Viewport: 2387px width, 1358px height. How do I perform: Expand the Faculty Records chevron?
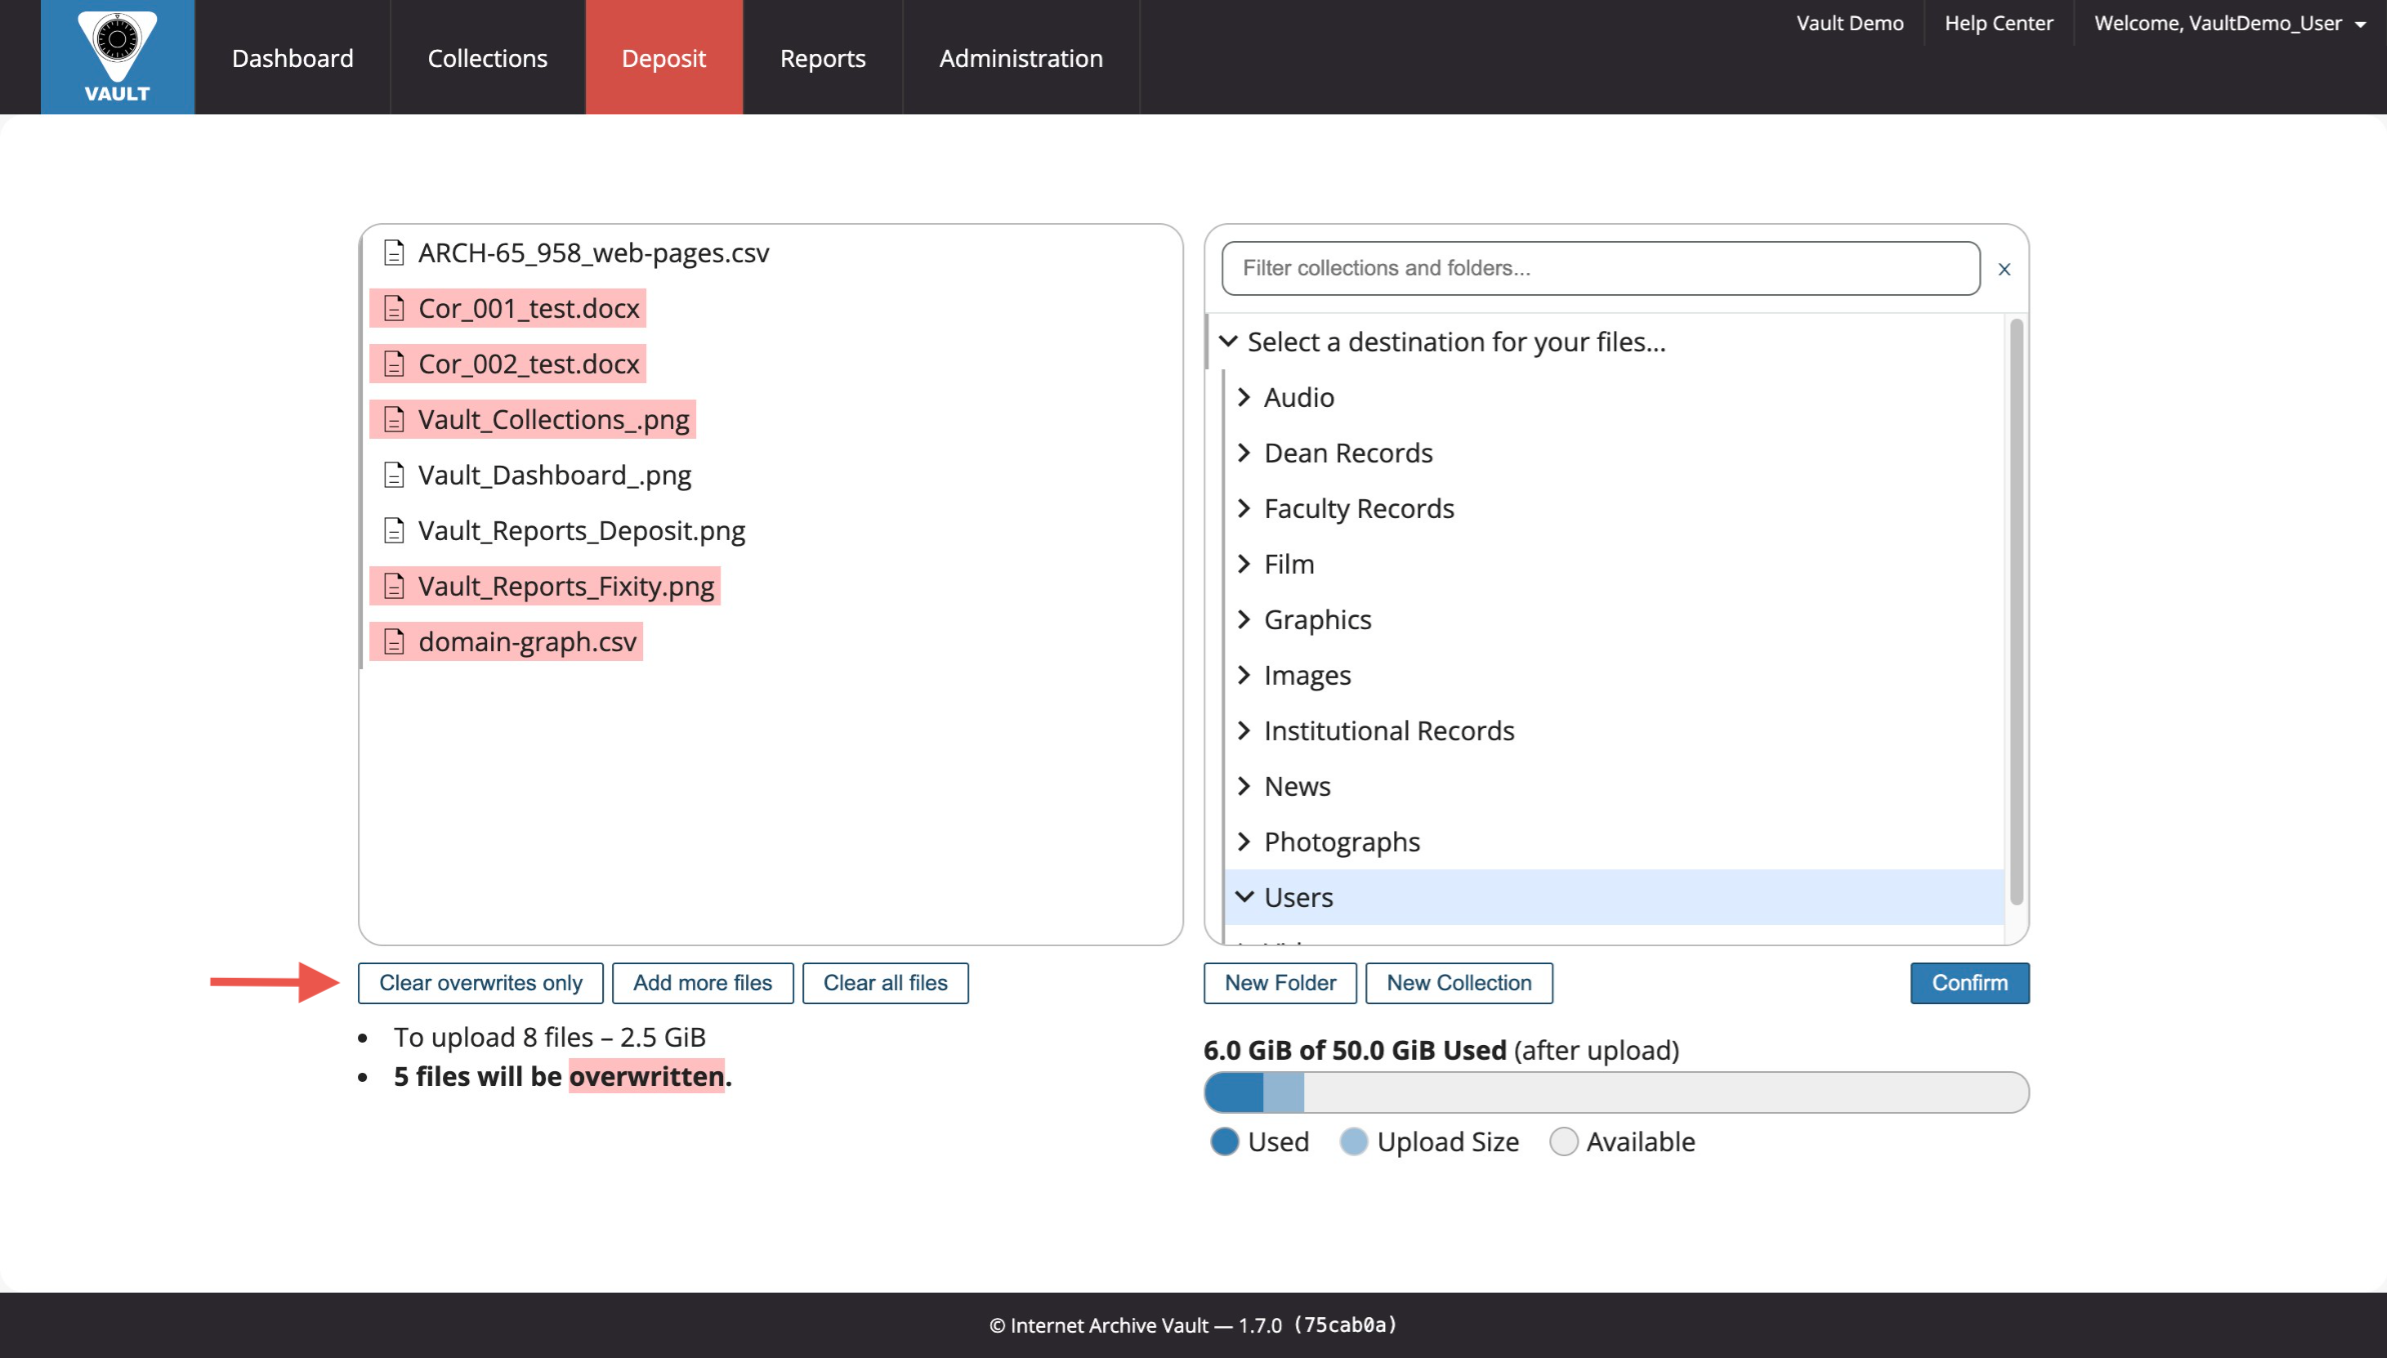pyautogui.click(x=1244, y=508)
